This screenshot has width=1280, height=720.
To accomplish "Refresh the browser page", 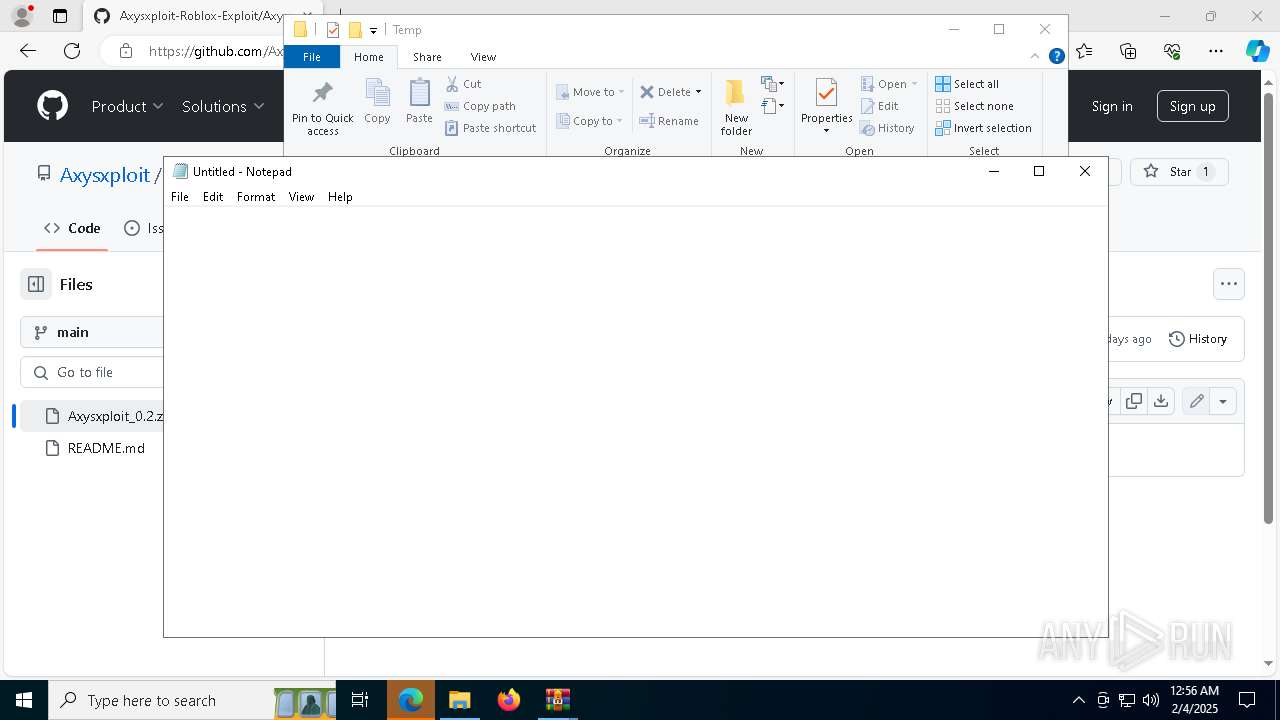I will 72,51.
